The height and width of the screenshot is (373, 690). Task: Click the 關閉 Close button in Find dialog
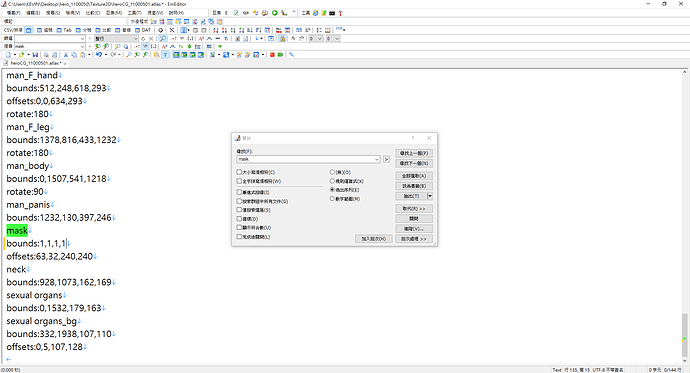tap(414, 219)
